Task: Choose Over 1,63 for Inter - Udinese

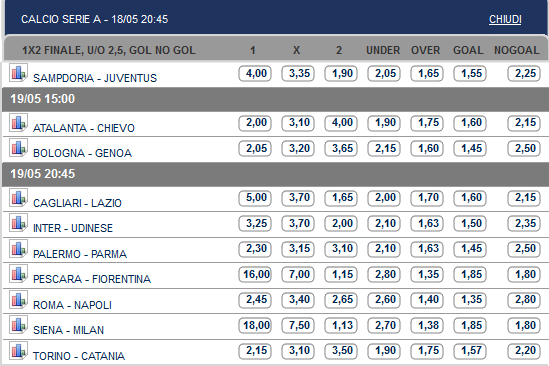Action: click(x=427, y=223)
